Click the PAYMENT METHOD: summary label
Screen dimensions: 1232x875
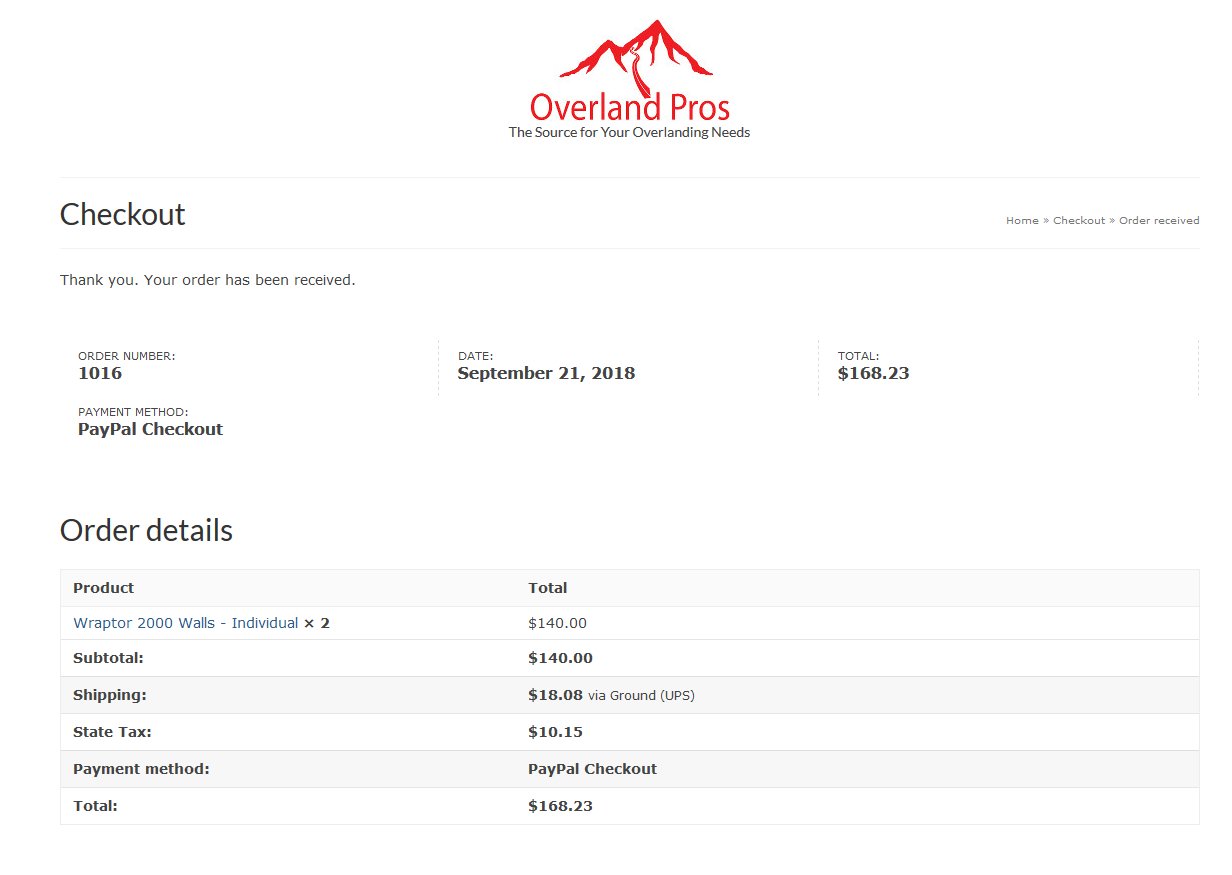pos(133,412)
